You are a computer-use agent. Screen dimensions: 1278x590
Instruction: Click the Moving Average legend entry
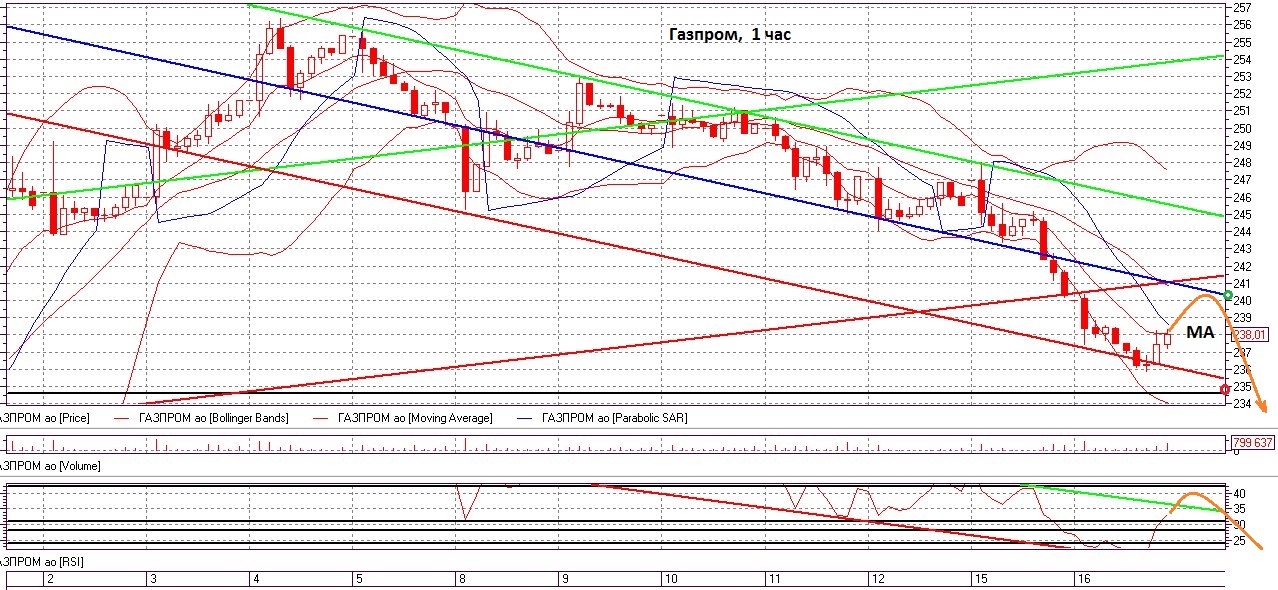[x=415, y=417]
